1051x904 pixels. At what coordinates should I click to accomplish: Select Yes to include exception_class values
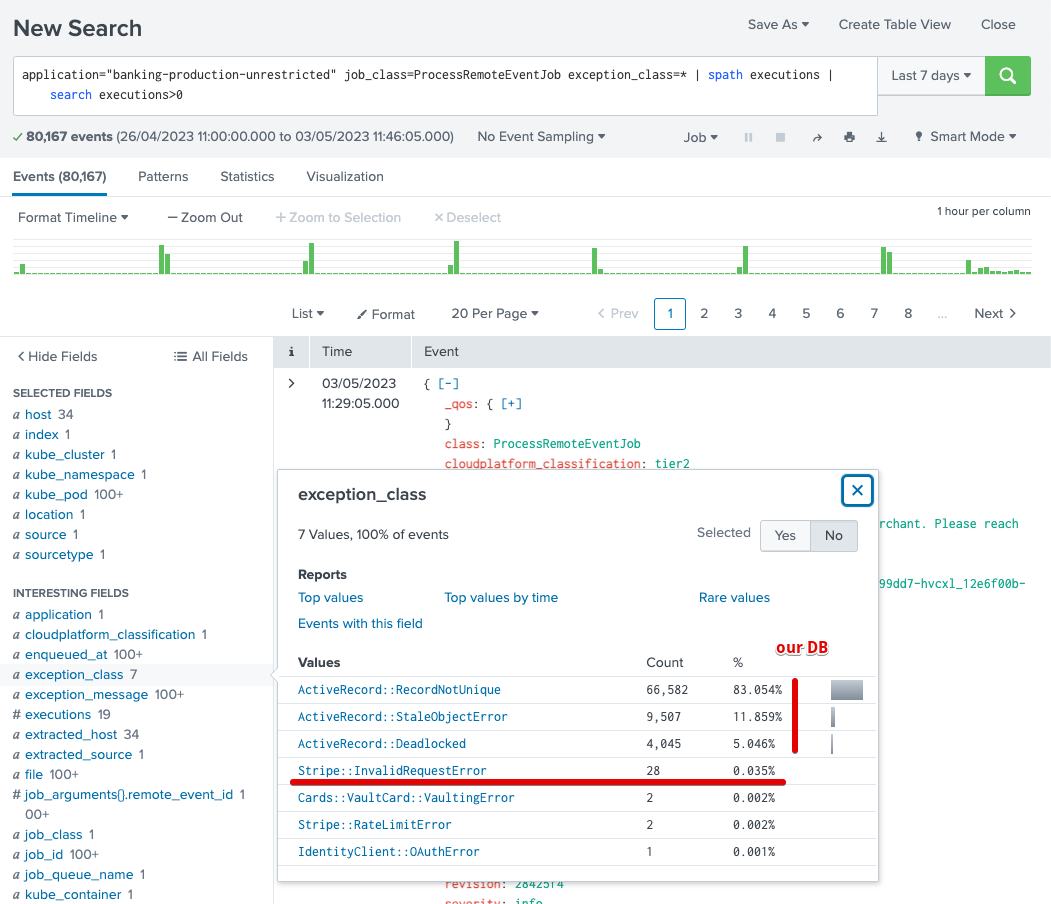tap(785, 536)
